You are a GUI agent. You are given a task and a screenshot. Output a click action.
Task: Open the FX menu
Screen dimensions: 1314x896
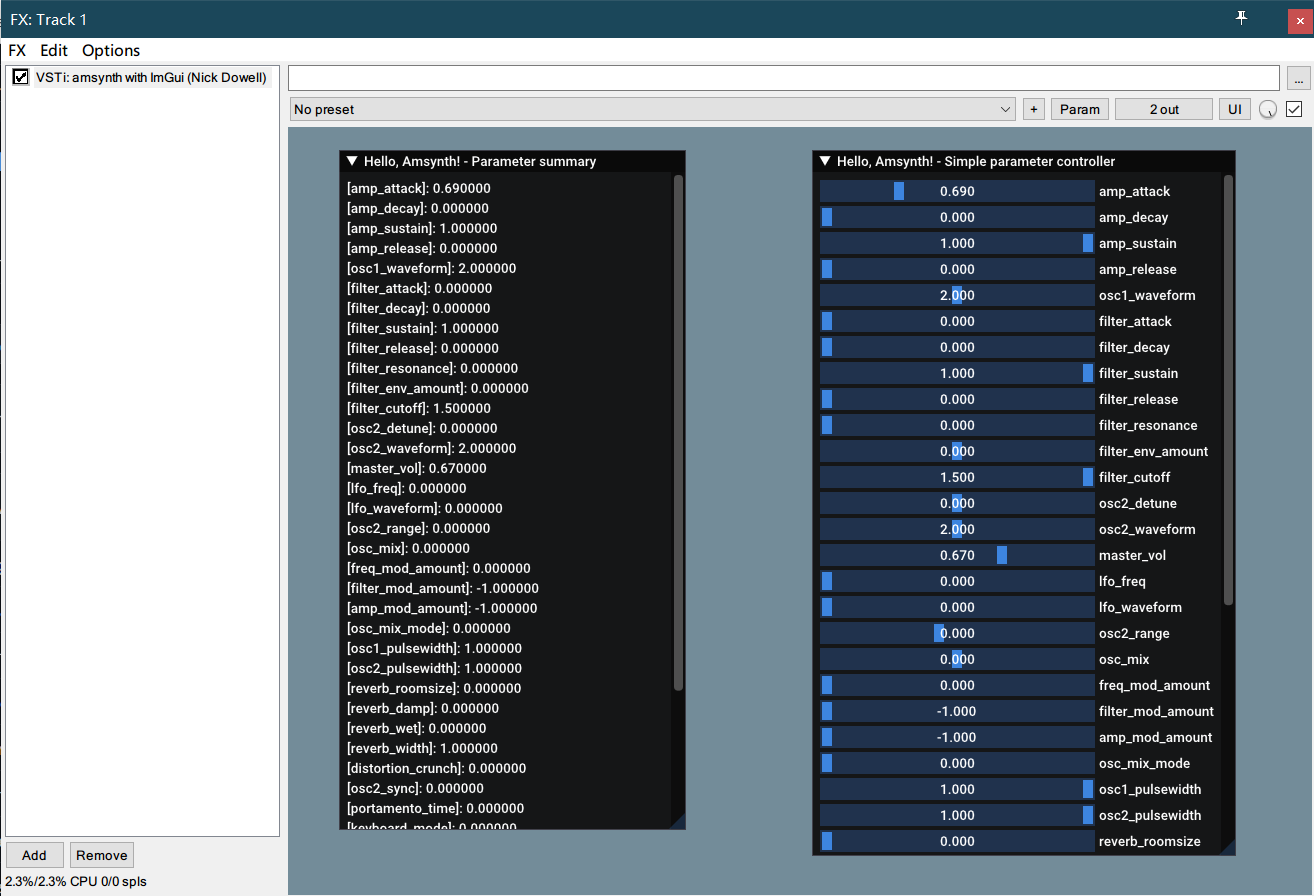coord(17,50)
